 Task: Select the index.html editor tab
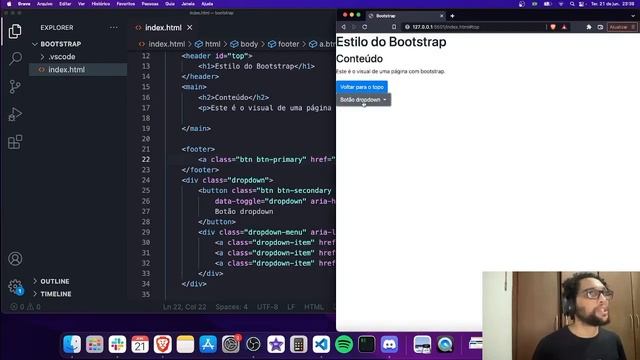163,28
